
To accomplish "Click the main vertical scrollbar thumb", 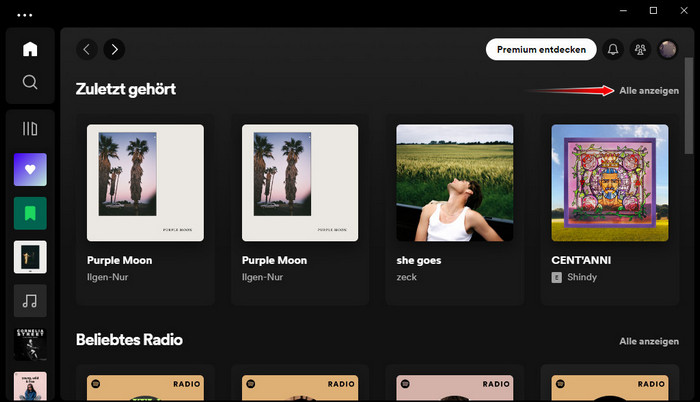I will (x=689, y=106).
